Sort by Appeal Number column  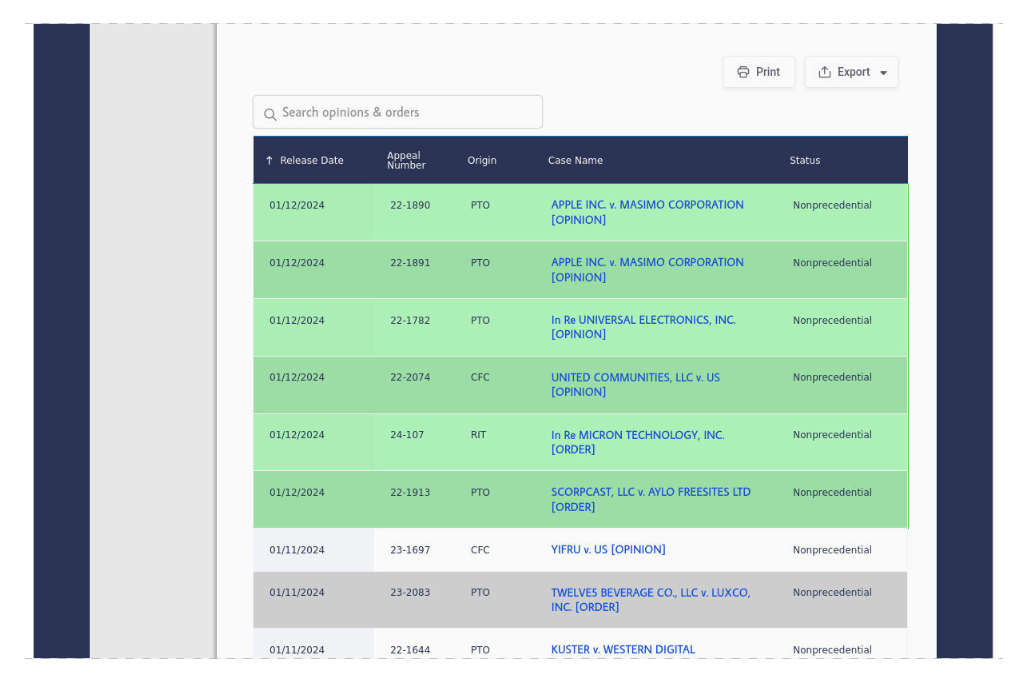[x=405, y=160]
